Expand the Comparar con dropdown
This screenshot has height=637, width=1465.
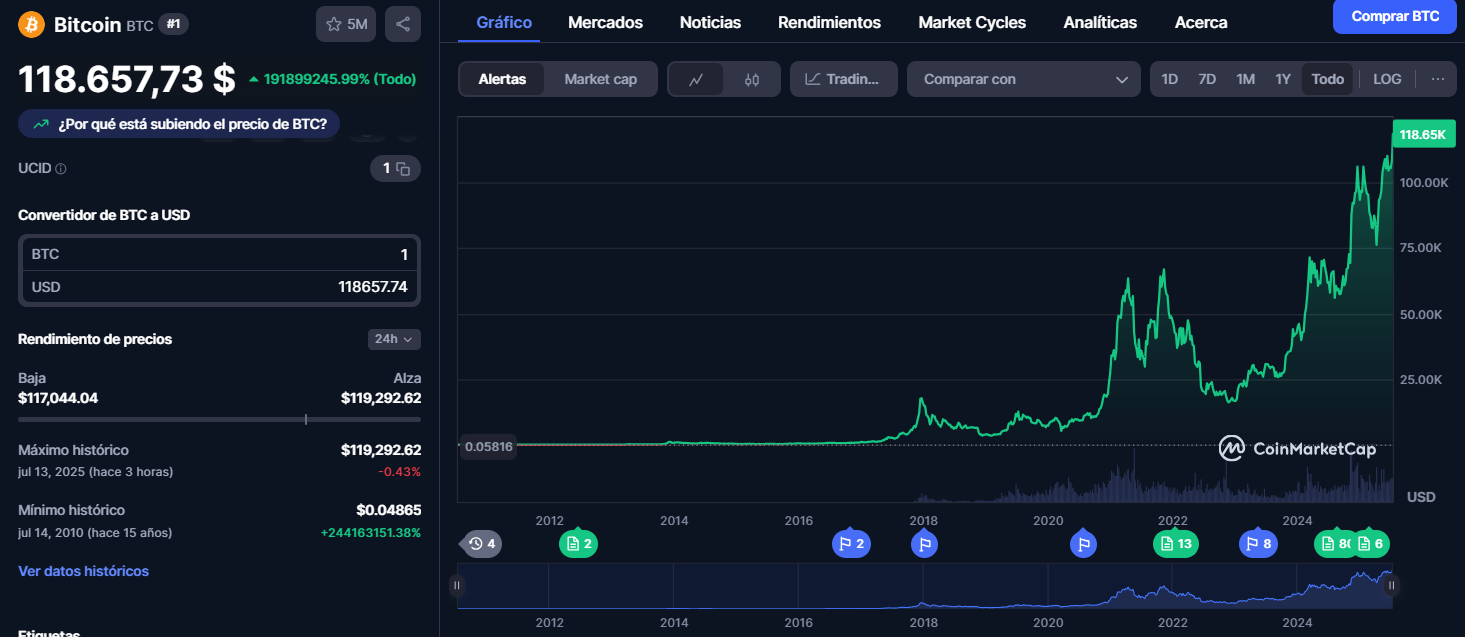1023,79
